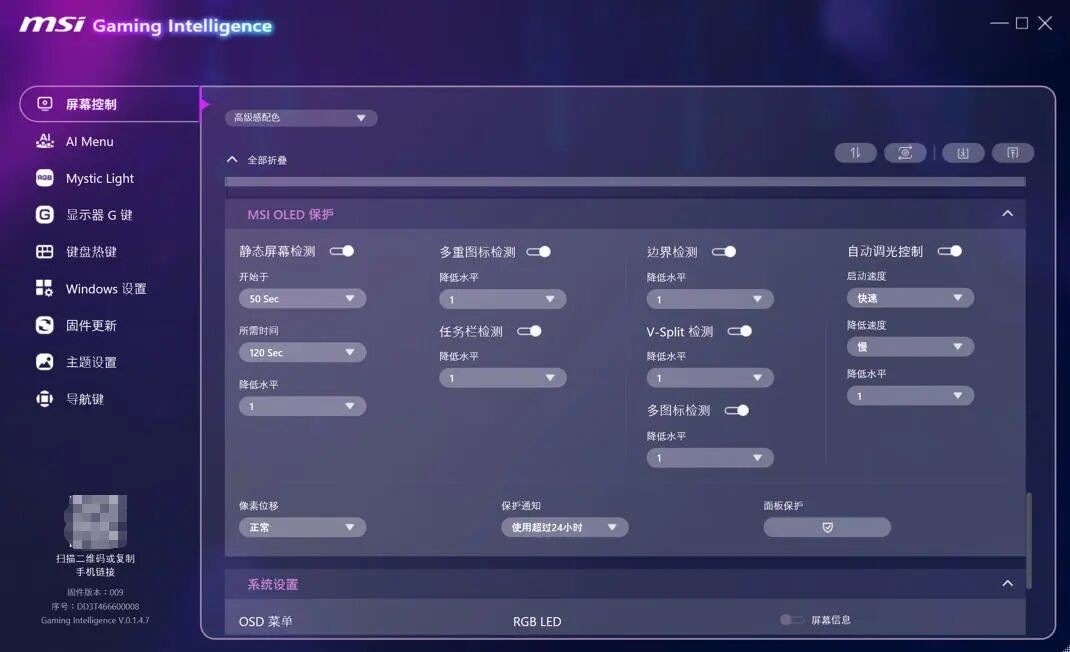Click the 扫描二维码或复制手机链接 text

click(x=96, y=565)
